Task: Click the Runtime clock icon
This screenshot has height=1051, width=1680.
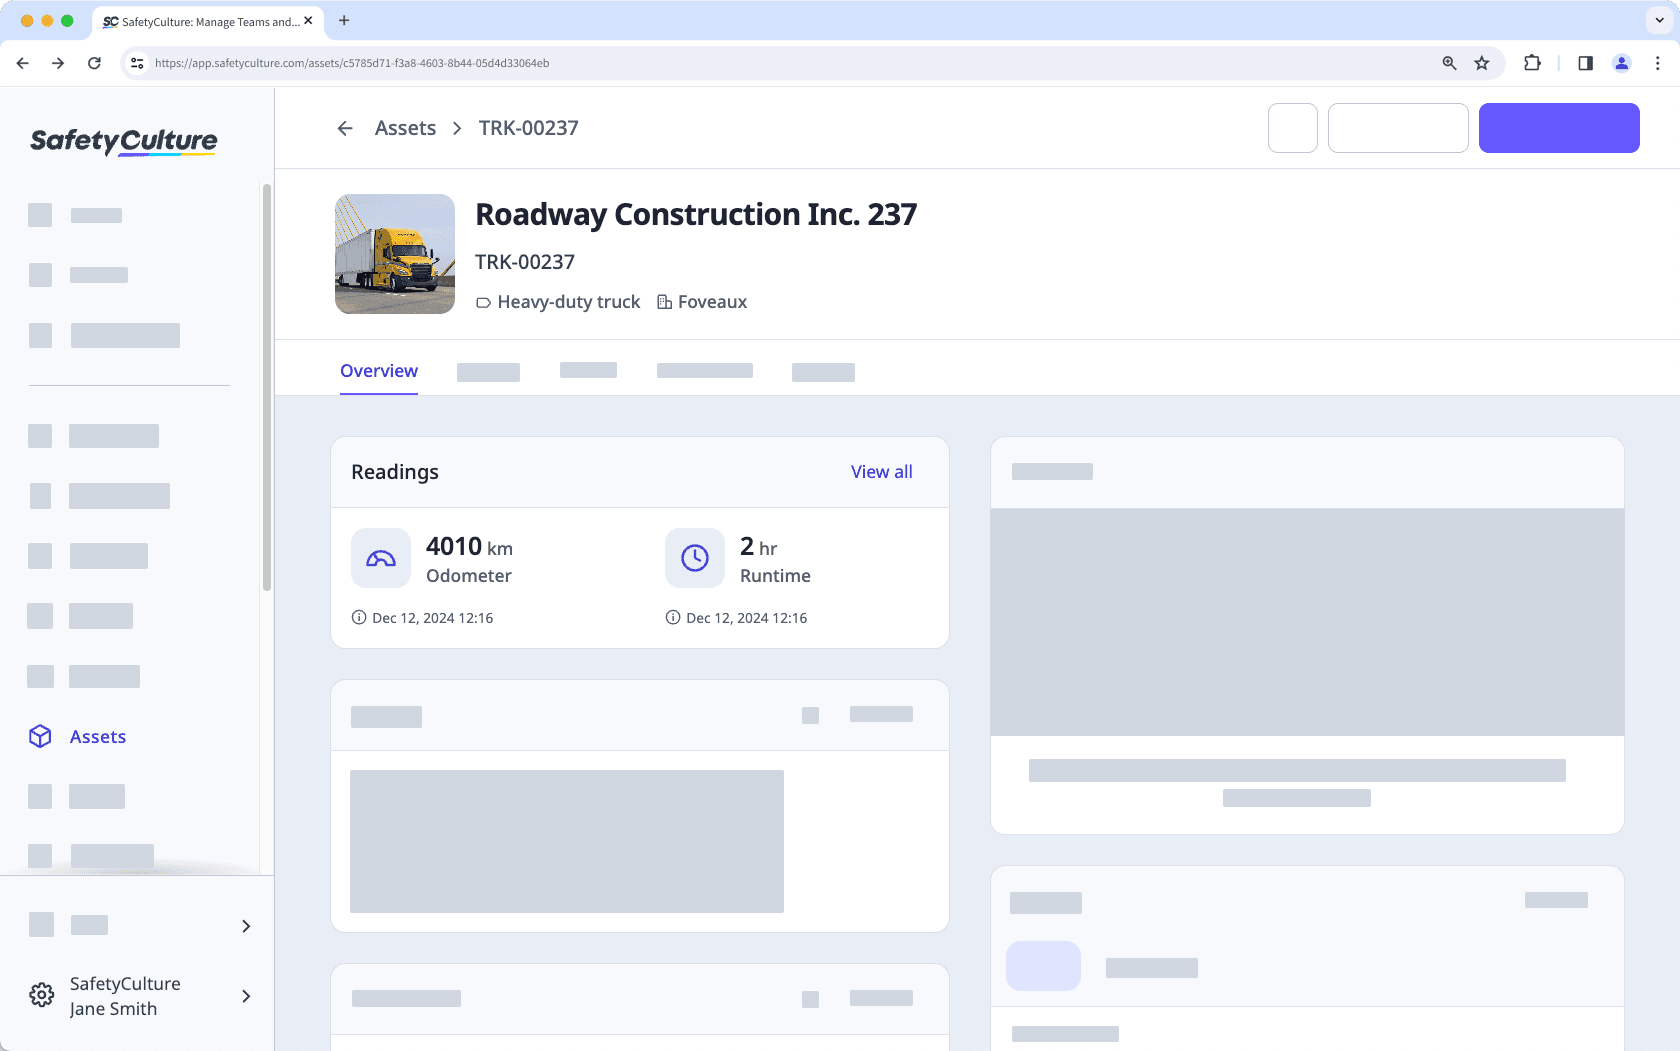Action: [695, 558]
